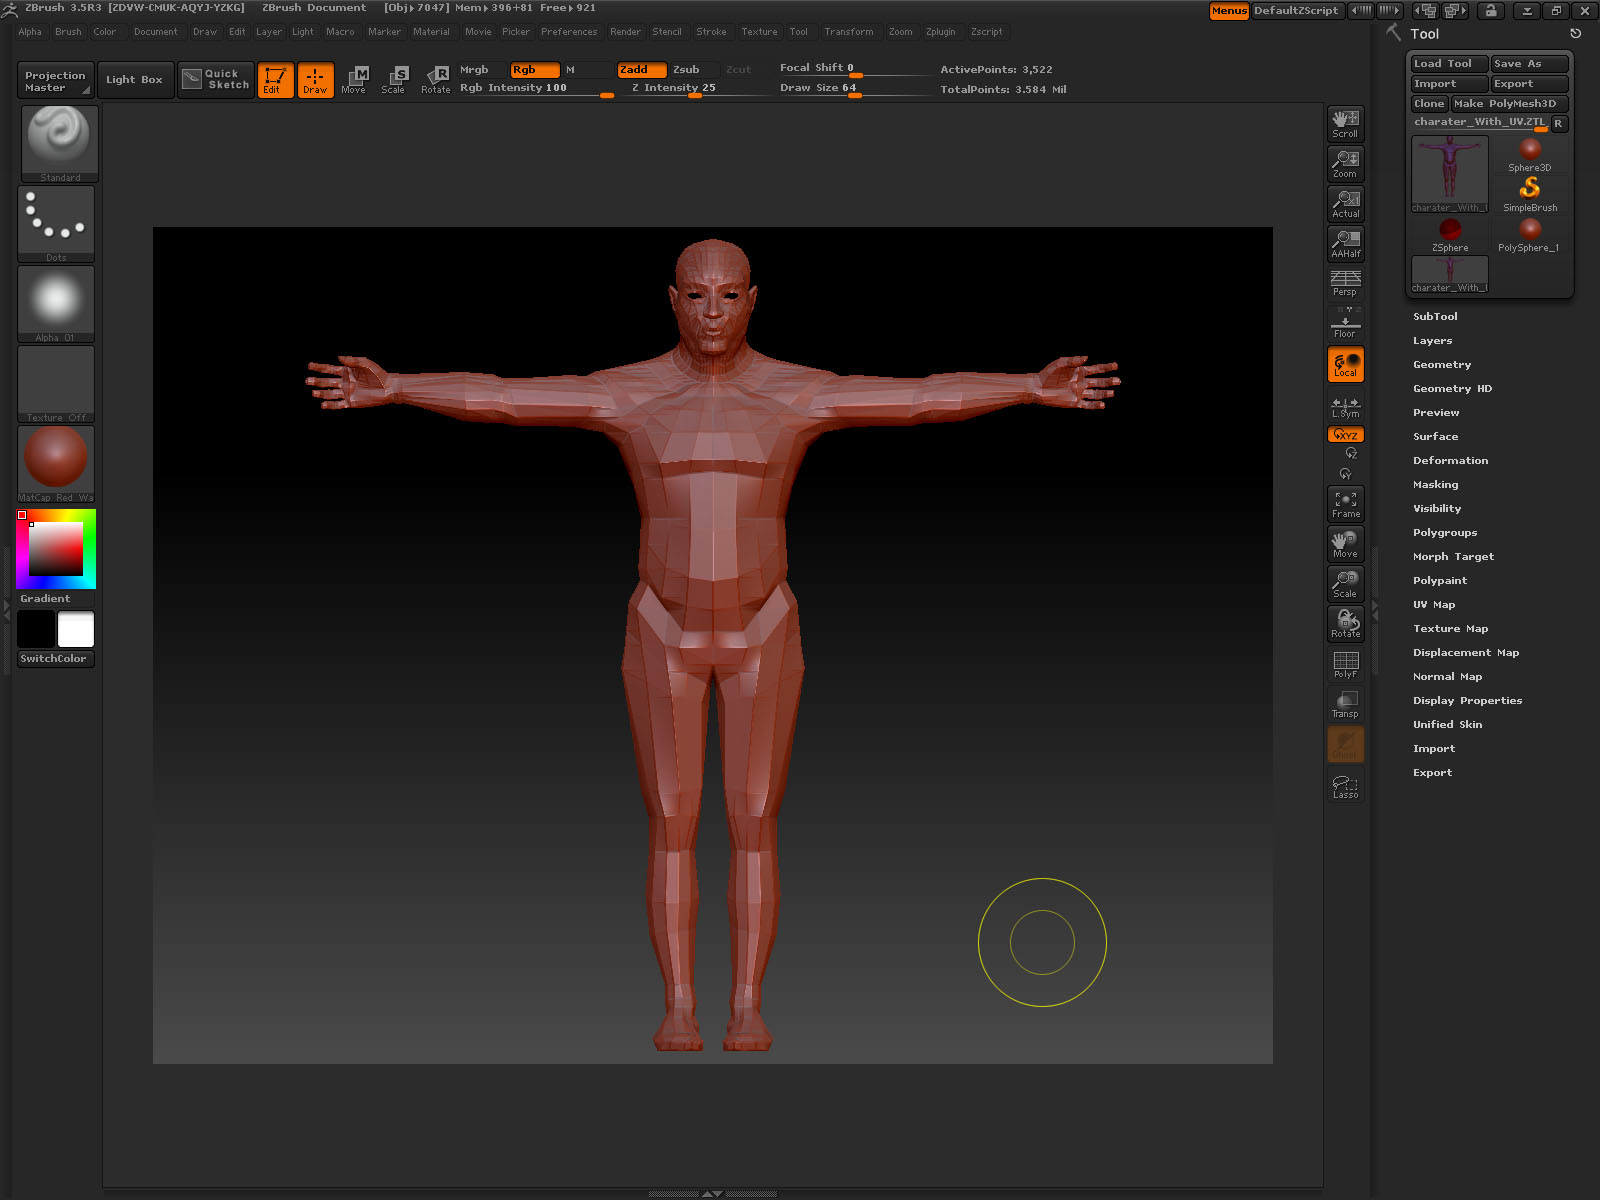Expand the Layers section
1600x1200 pixels.
tap(1432, 341)
